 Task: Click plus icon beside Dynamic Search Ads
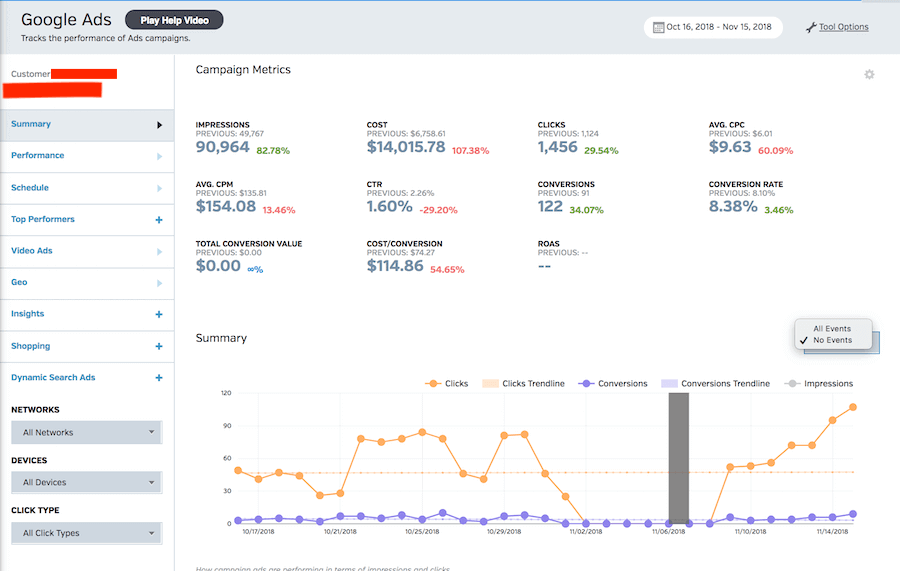159,378
